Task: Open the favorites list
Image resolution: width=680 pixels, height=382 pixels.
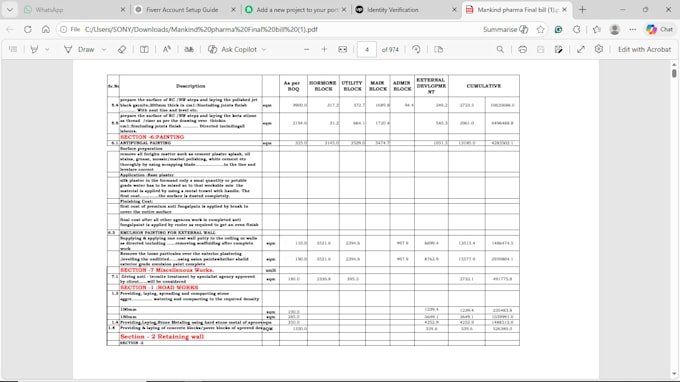Action: [x=597, y=29]
